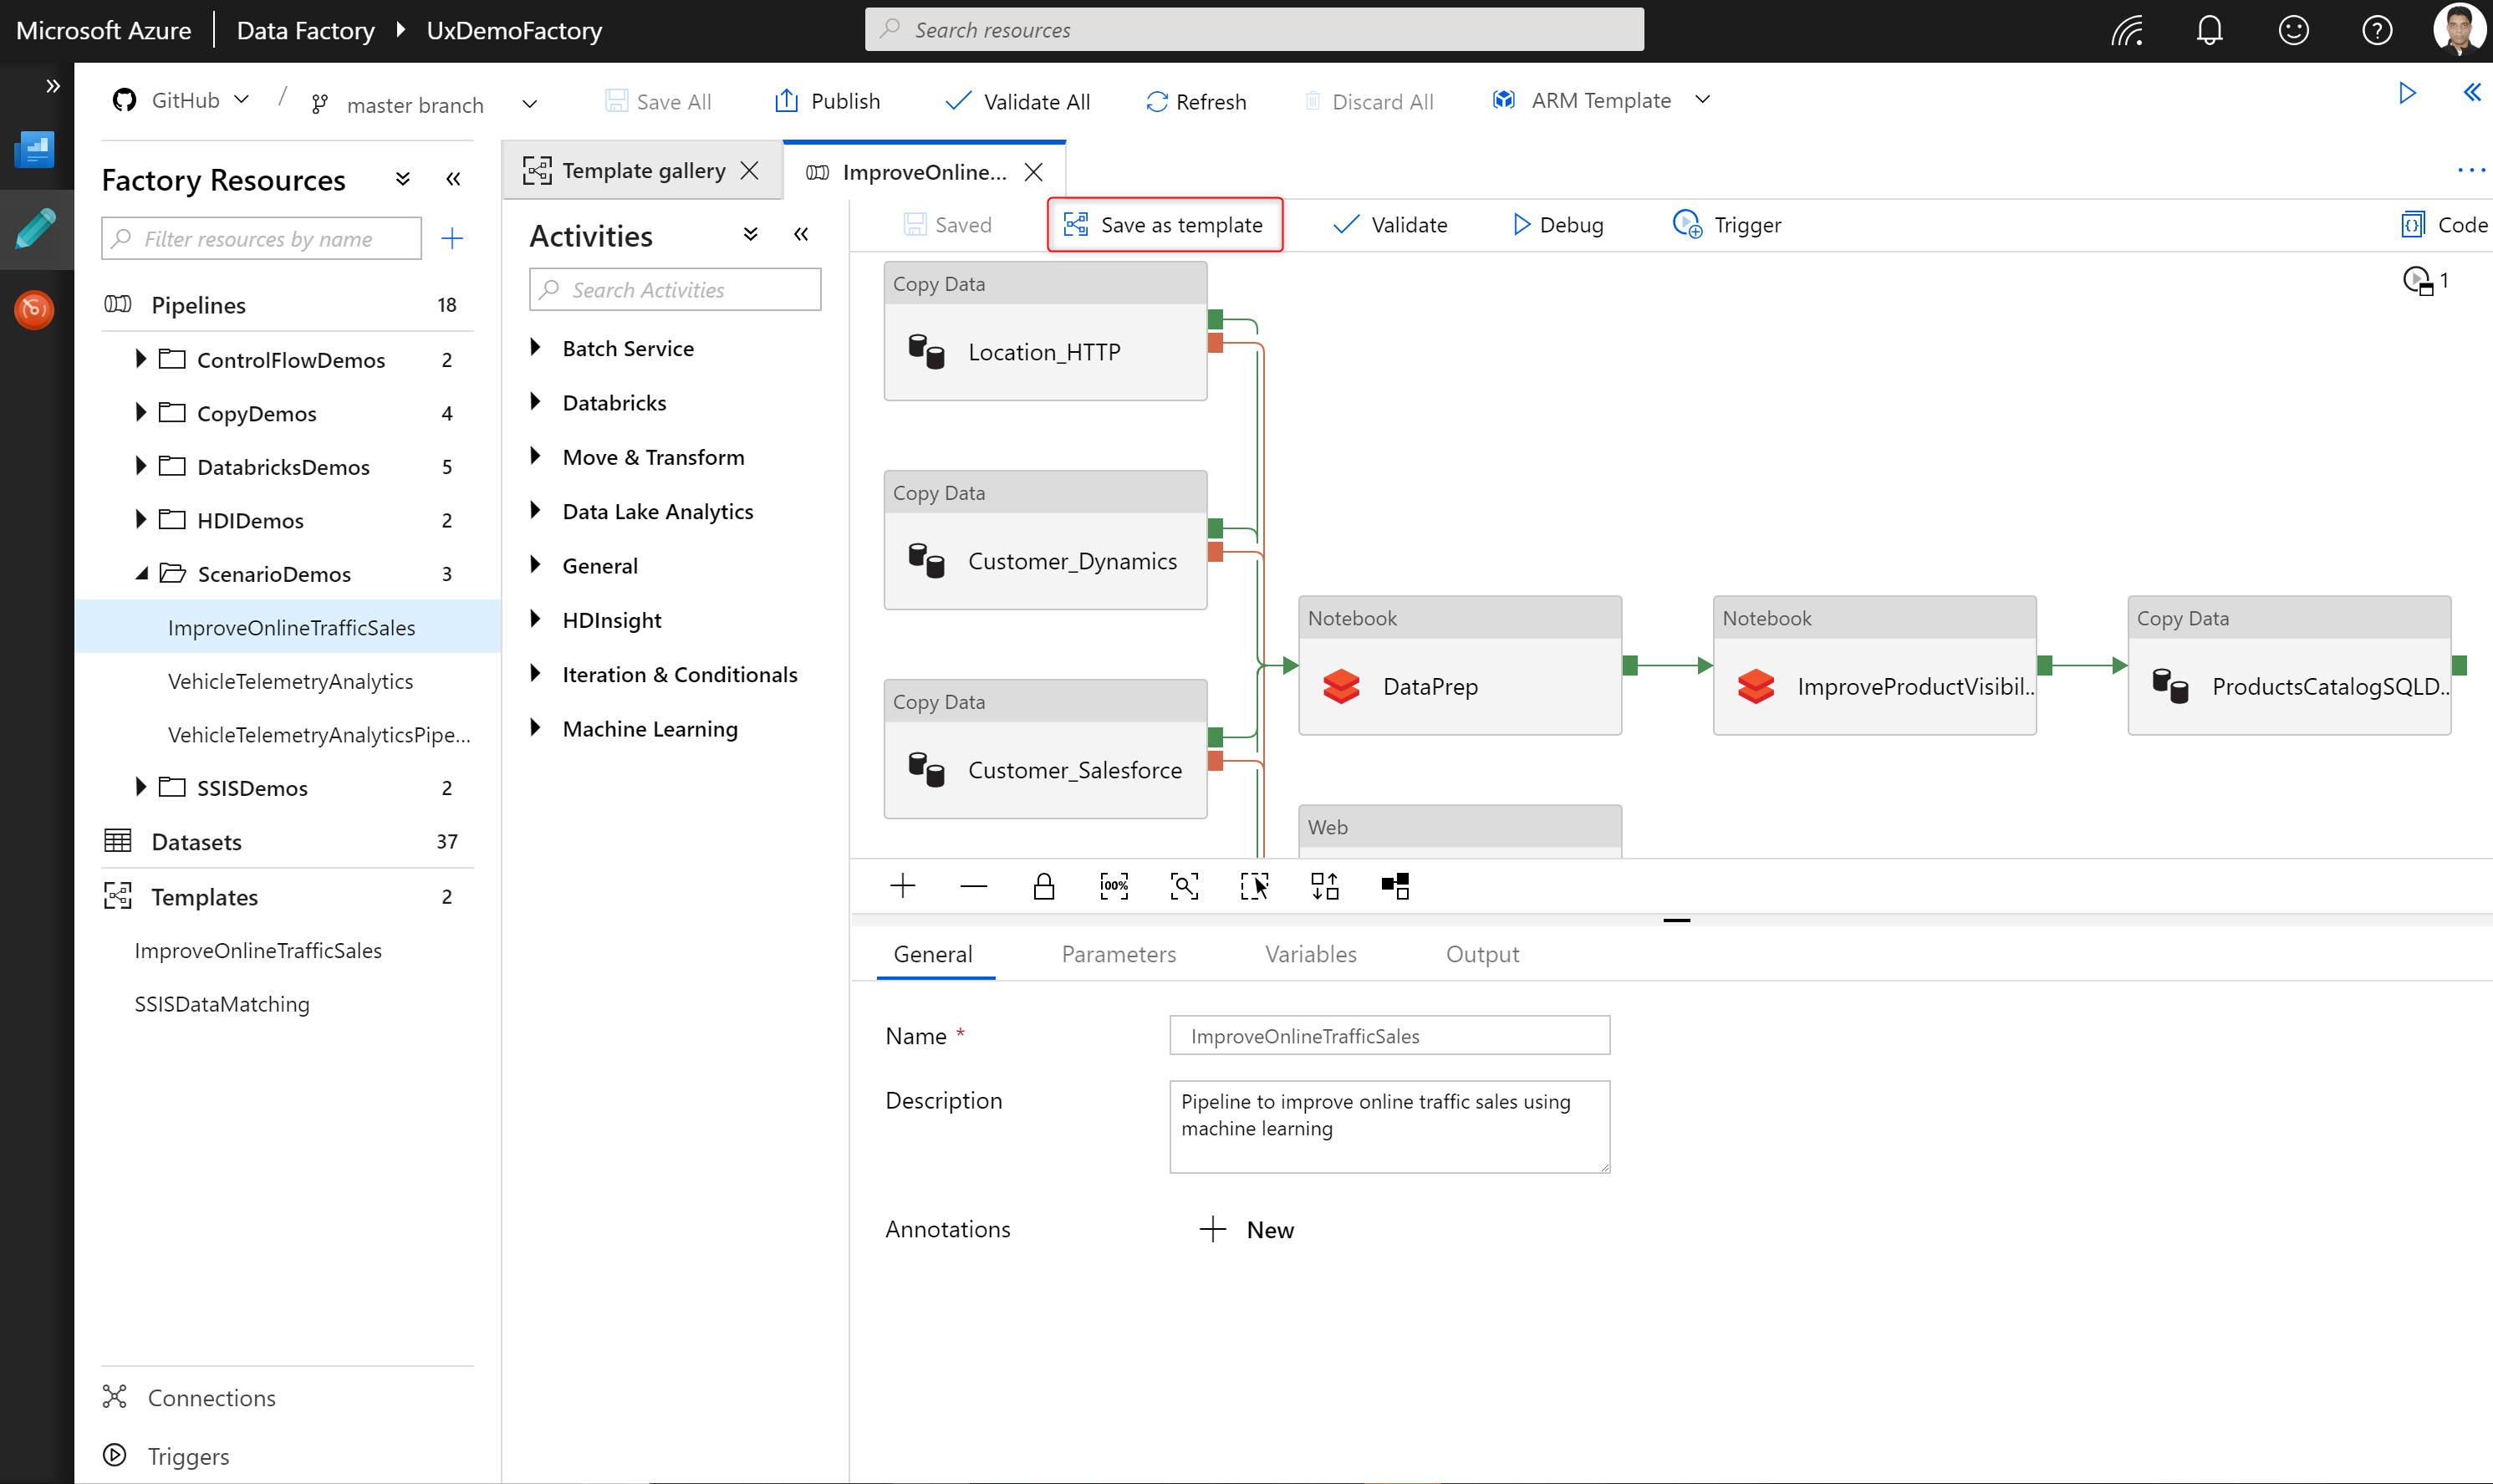Screen dimensions: 2493x1484
Task: Switch to the Parameters tab
Action: click(1118, 954)
